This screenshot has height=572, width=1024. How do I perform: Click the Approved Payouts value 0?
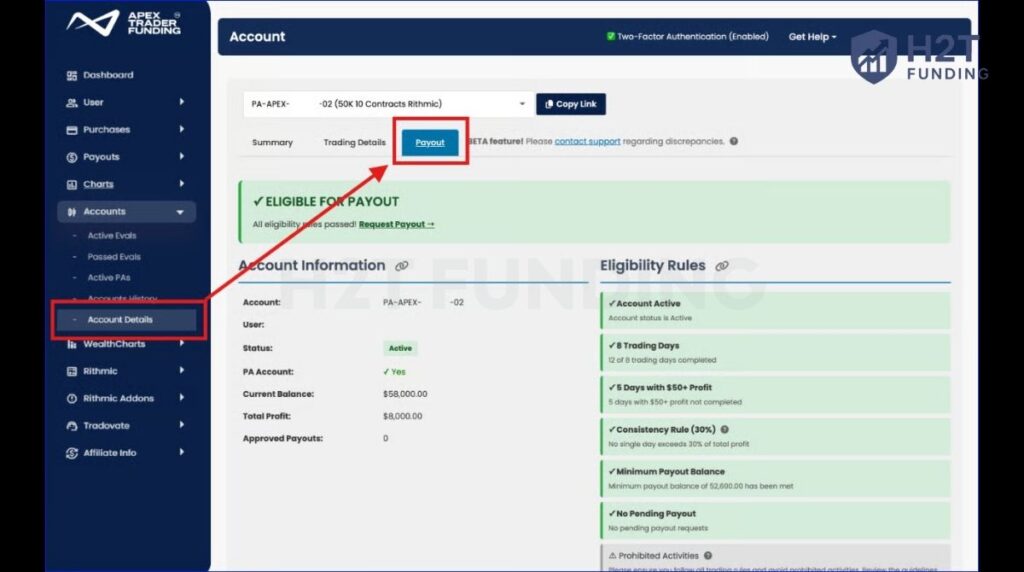pyautogui.click(x=385, y=438)
